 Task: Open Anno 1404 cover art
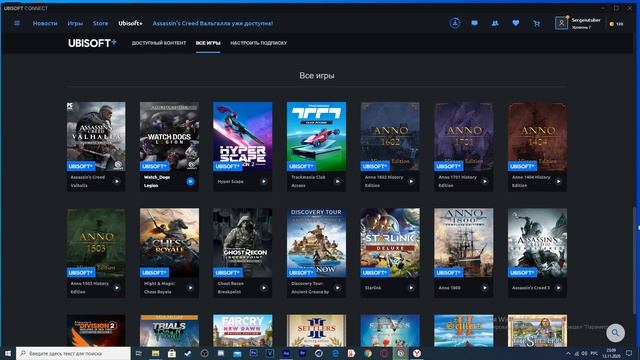pyautogui.click(x=537, y=136)
